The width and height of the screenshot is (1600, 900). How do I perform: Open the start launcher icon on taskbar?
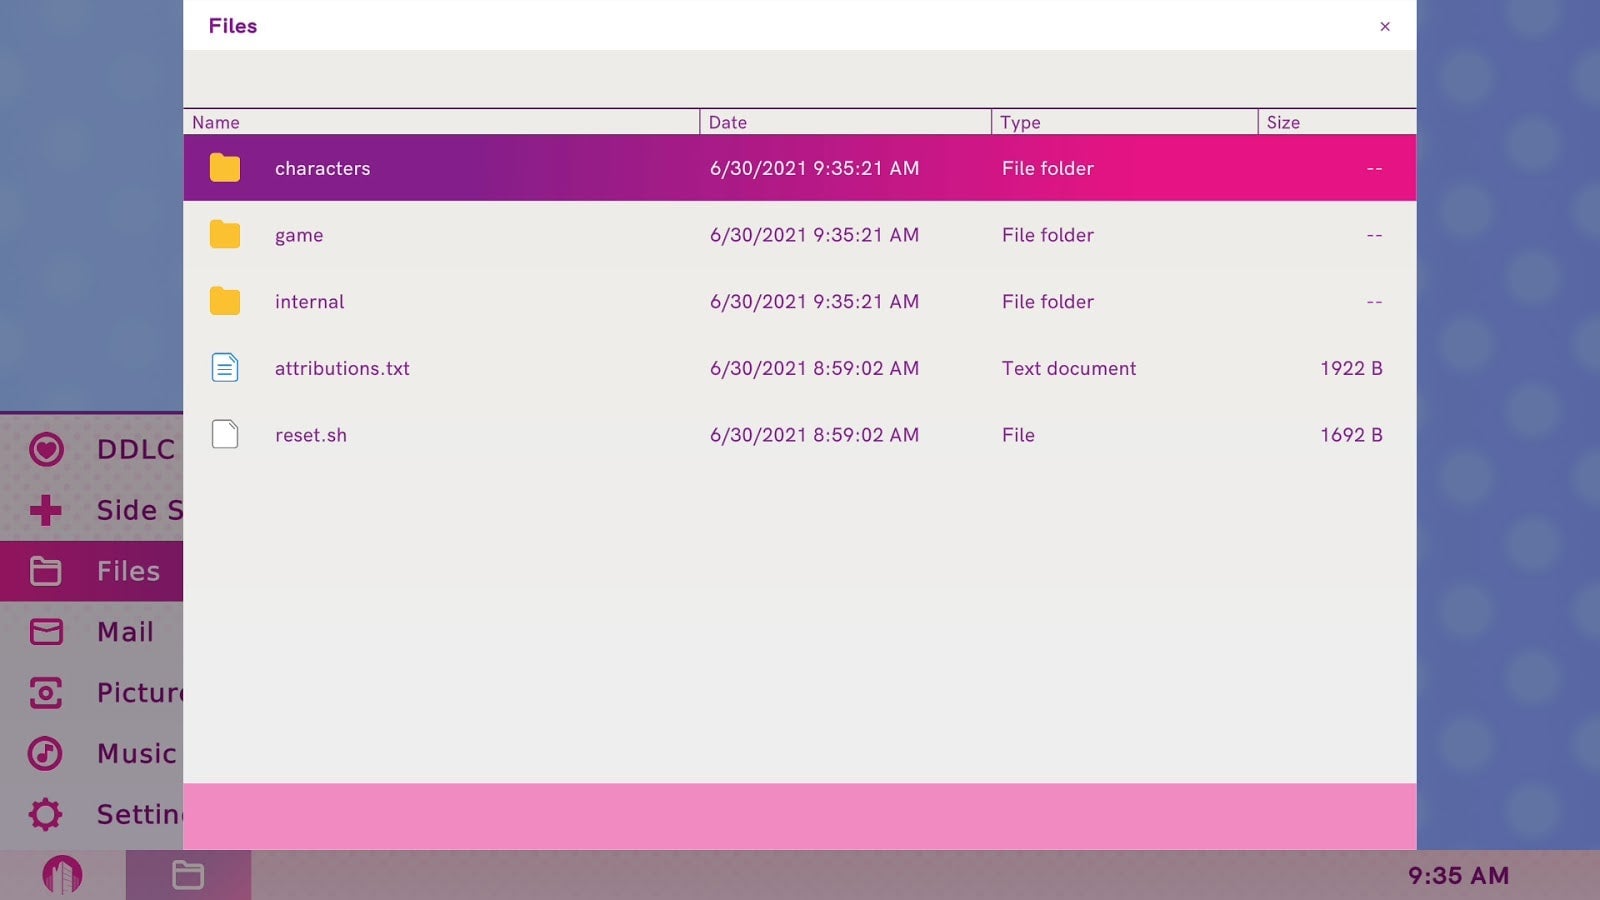point(62,875)
